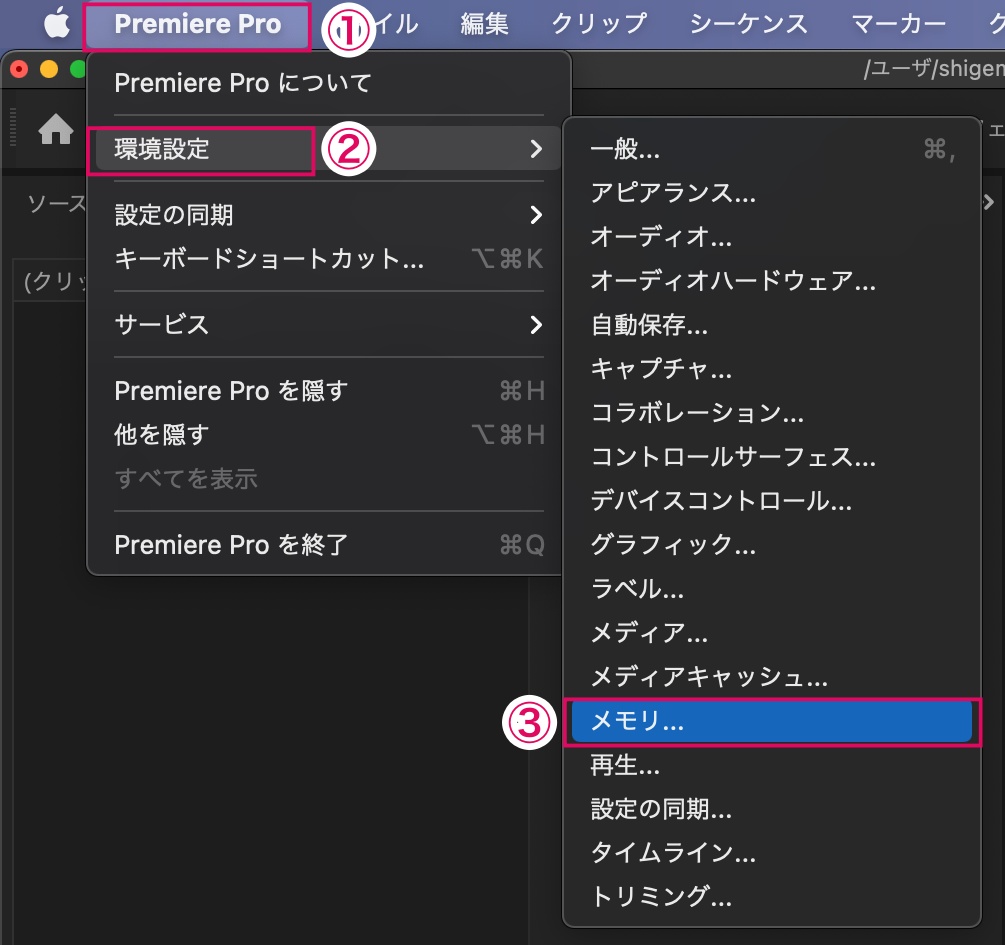This screenshot has width=1005, height=945.
Task: Expand the 環境設定 submenu
Action: pyautogui.click(x=328, y=149)
